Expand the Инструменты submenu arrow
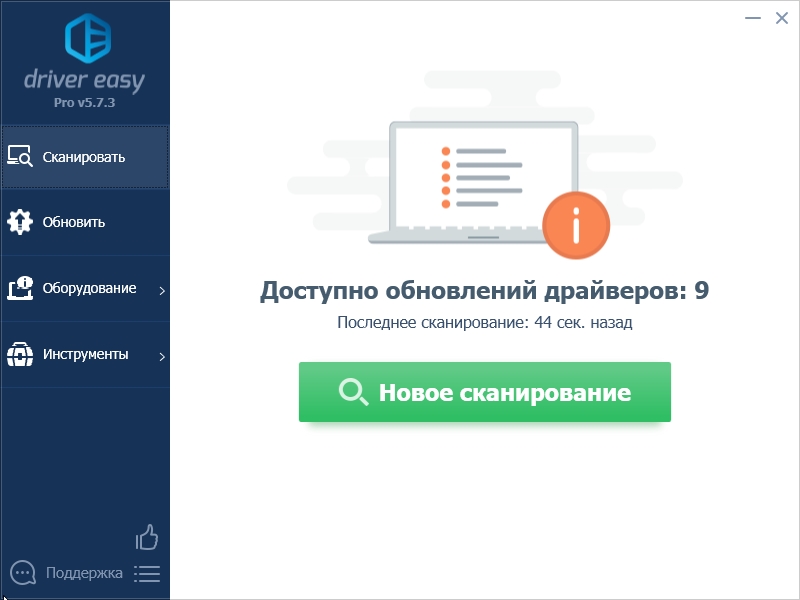Image resolution: width=800 pixels, height=600 pixels. 162,357
